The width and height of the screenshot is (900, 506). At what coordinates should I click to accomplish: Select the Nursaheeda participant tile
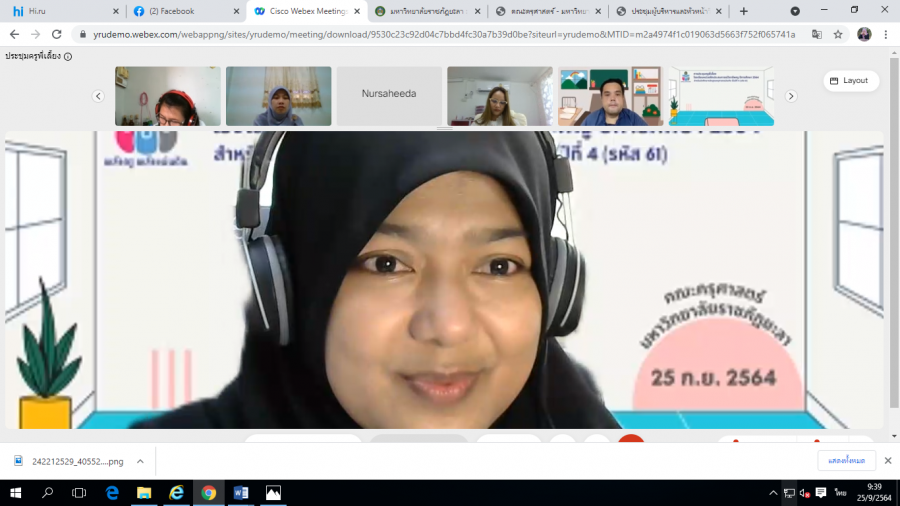coord(389,94)
